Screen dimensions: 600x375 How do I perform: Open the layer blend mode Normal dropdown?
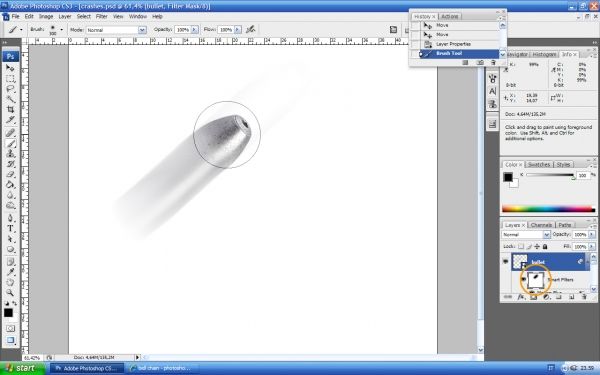coord(526,235)
